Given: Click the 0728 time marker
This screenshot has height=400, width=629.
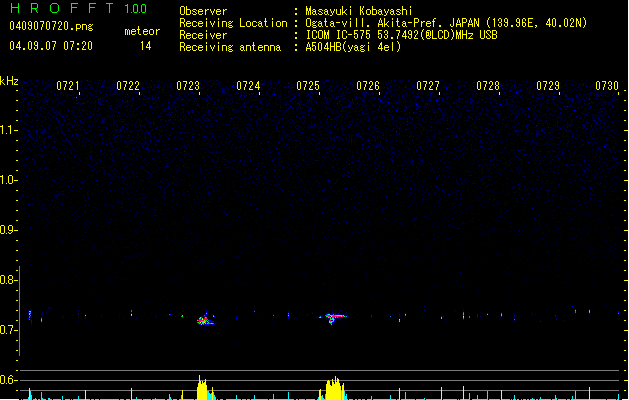Looking at the screenshot, I should pyautogui.click(x=488, y=86).
